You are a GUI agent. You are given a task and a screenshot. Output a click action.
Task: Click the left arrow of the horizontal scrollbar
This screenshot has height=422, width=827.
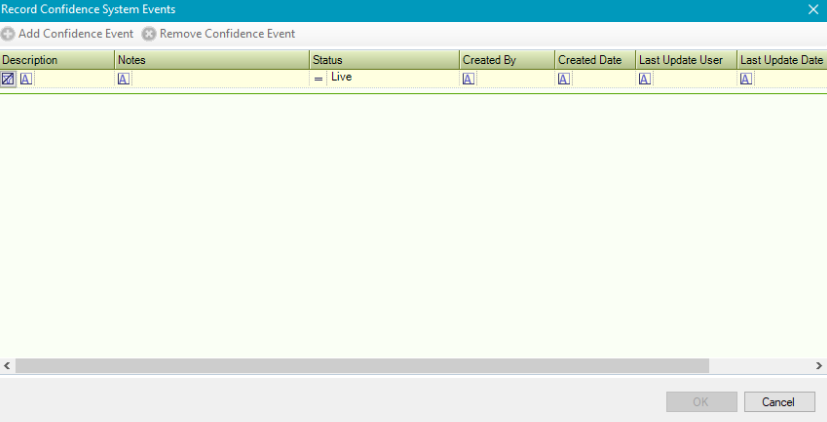[6, 366]
